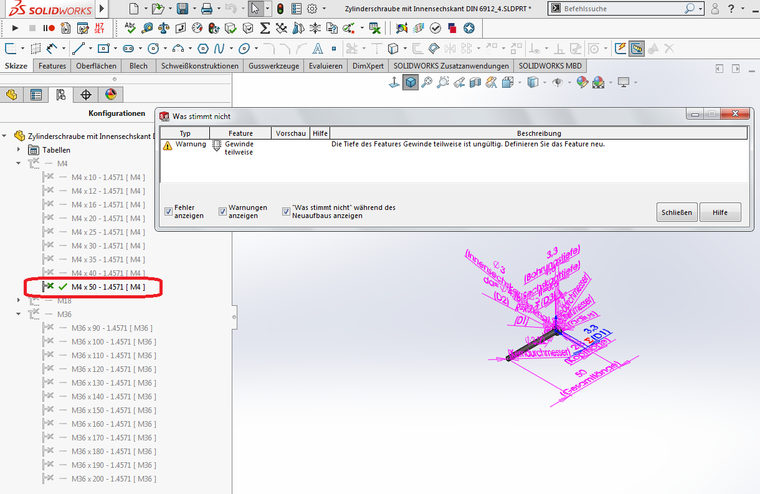Screen dimensions: 760x494
Task: Sort by the Typ column header
Action: tap(185, 133)
